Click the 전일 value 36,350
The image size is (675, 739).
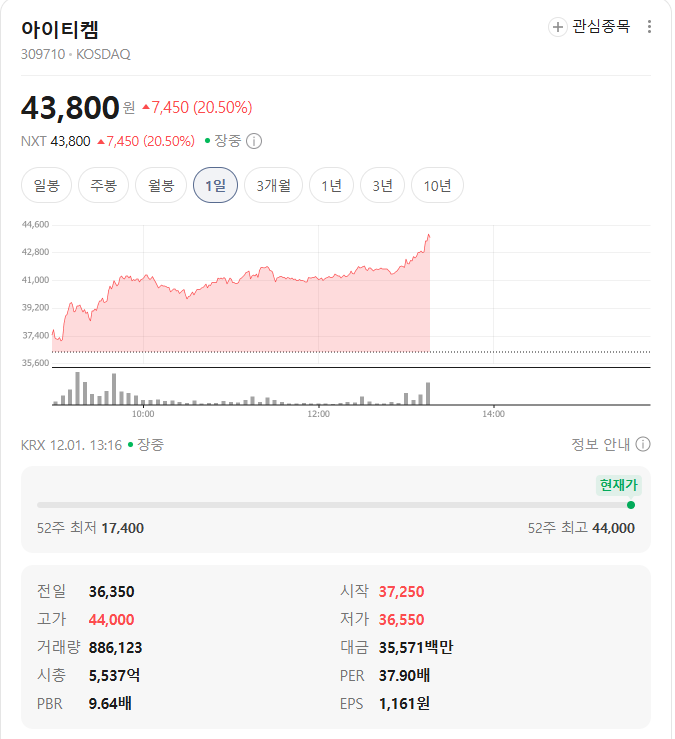pyautogui.click(x=112, y=591)
